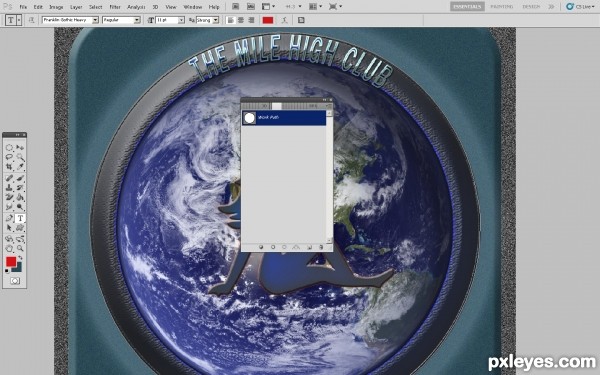Viewport: 600px width, 375px height.
Task: Open the 3D menu
Action: click(x=155, y=7)
